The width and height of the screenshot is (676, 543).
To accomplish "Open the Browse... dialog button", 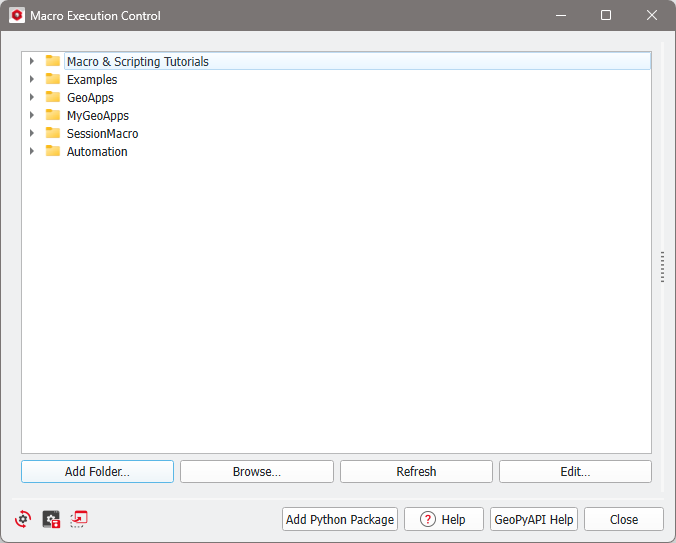I will click(x=257, y=471).
